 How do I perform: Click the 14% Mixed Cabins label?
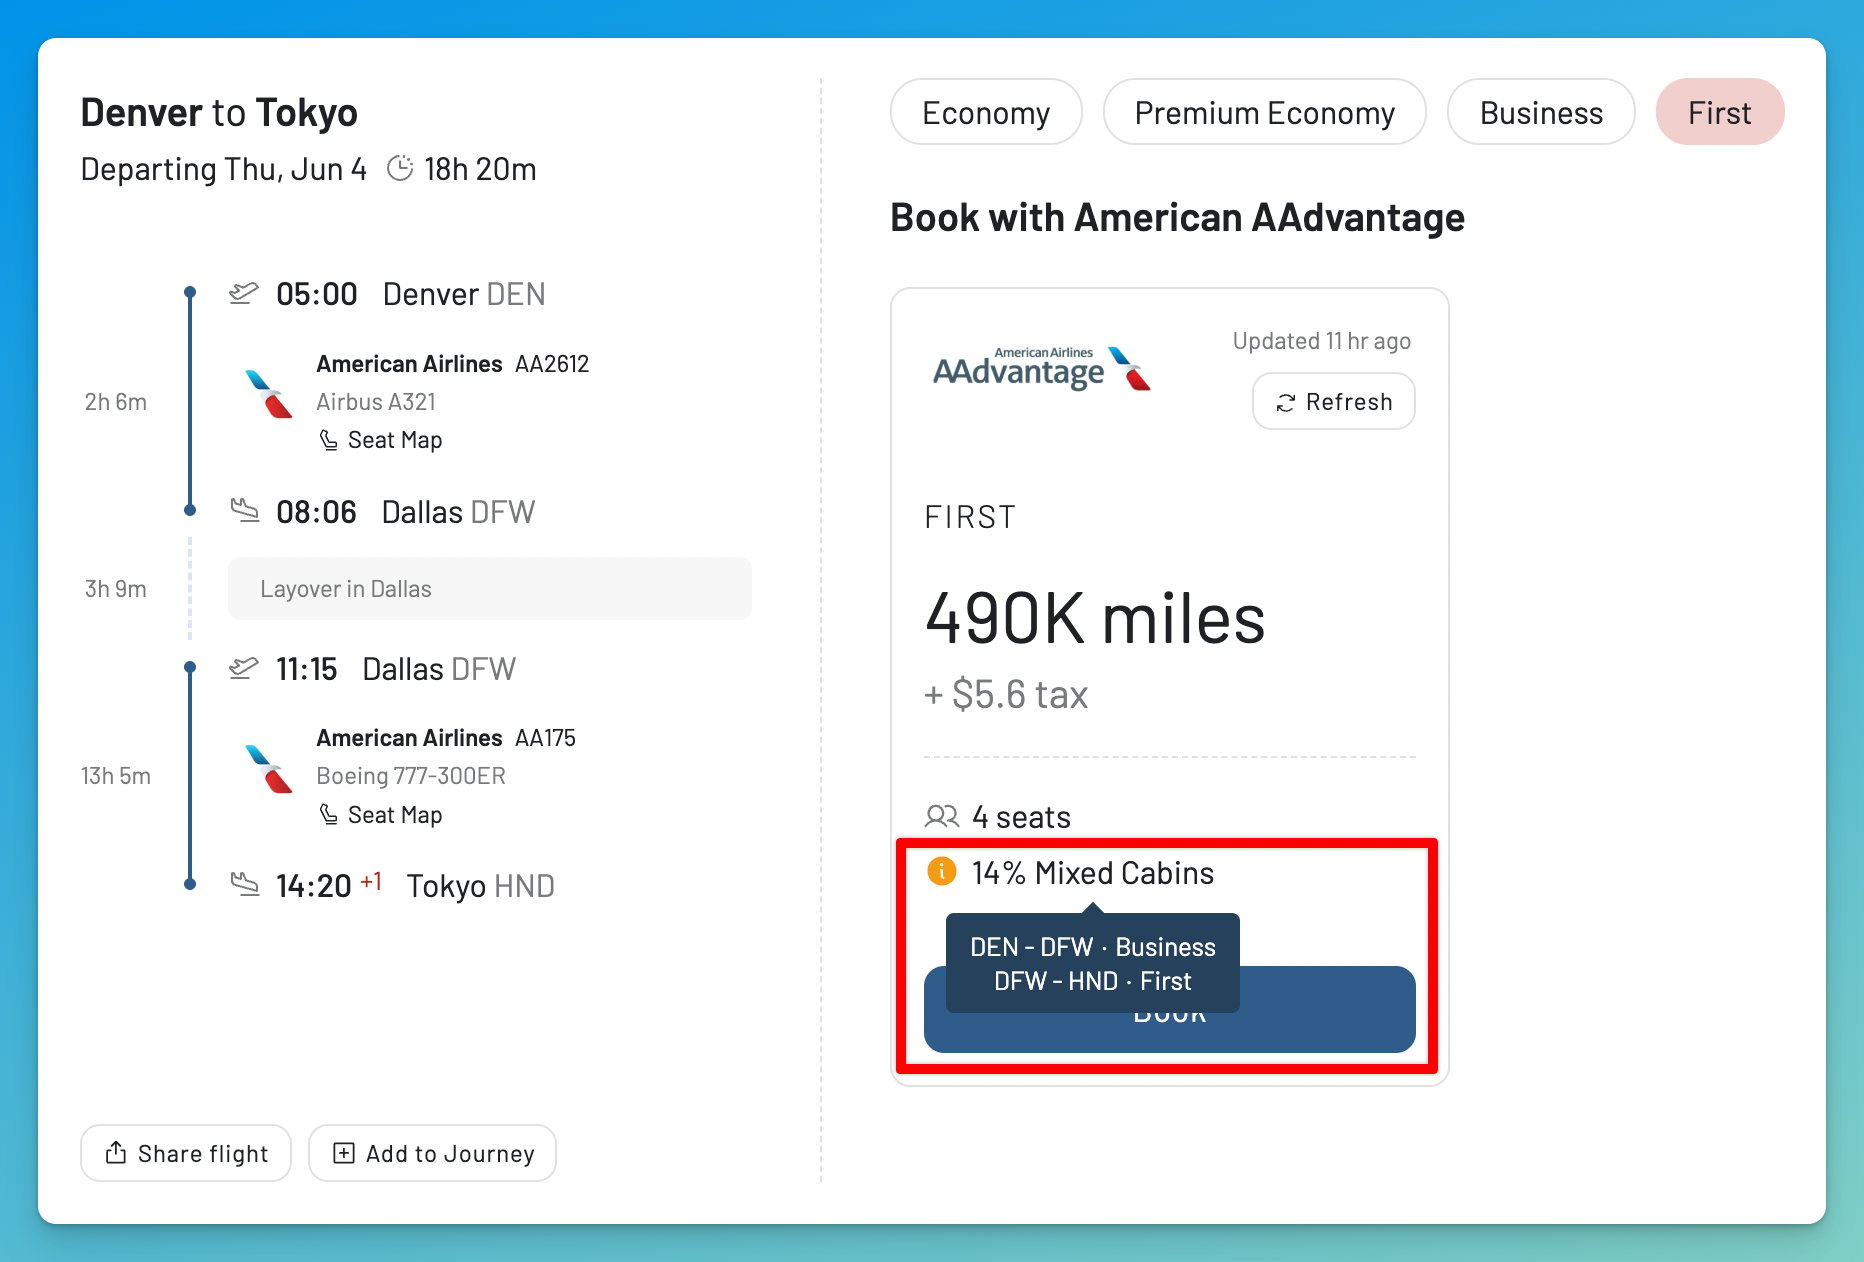coord(1093,873)
